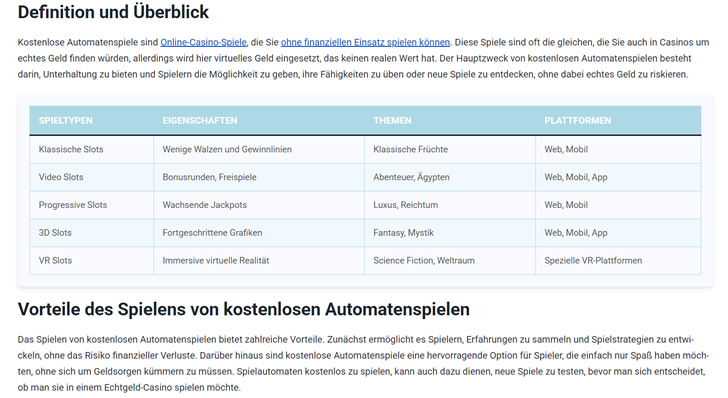Click 'Web, Mobil' in Klassische Slots row

(x=618, y=150)
